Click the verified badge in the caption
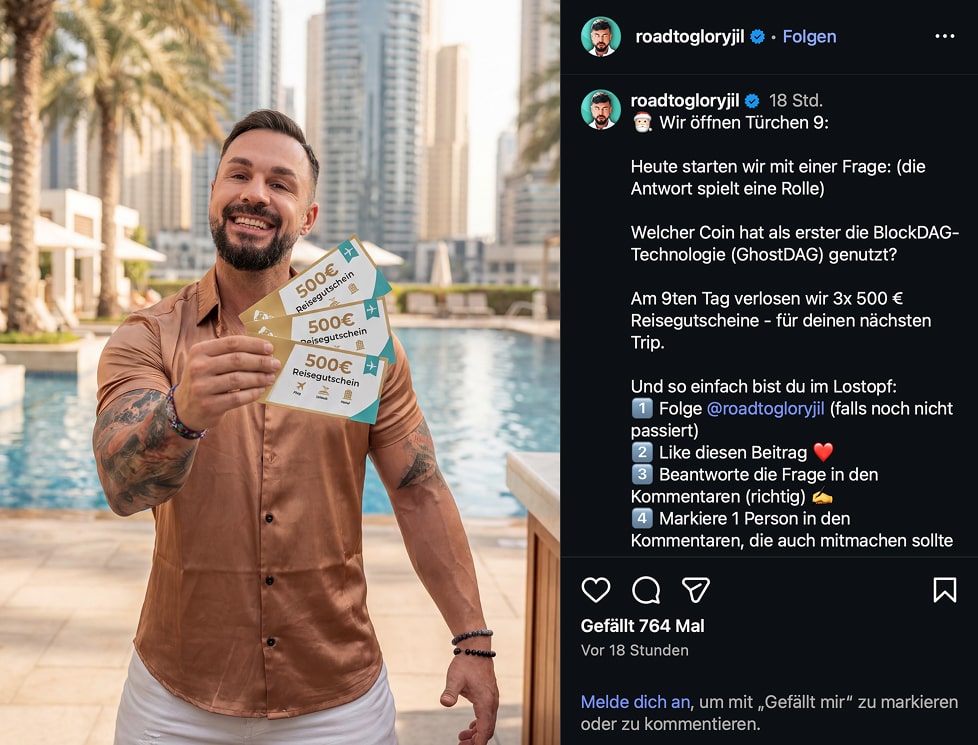This screenshot has height=745, width=978. click(x=752, y=100)
